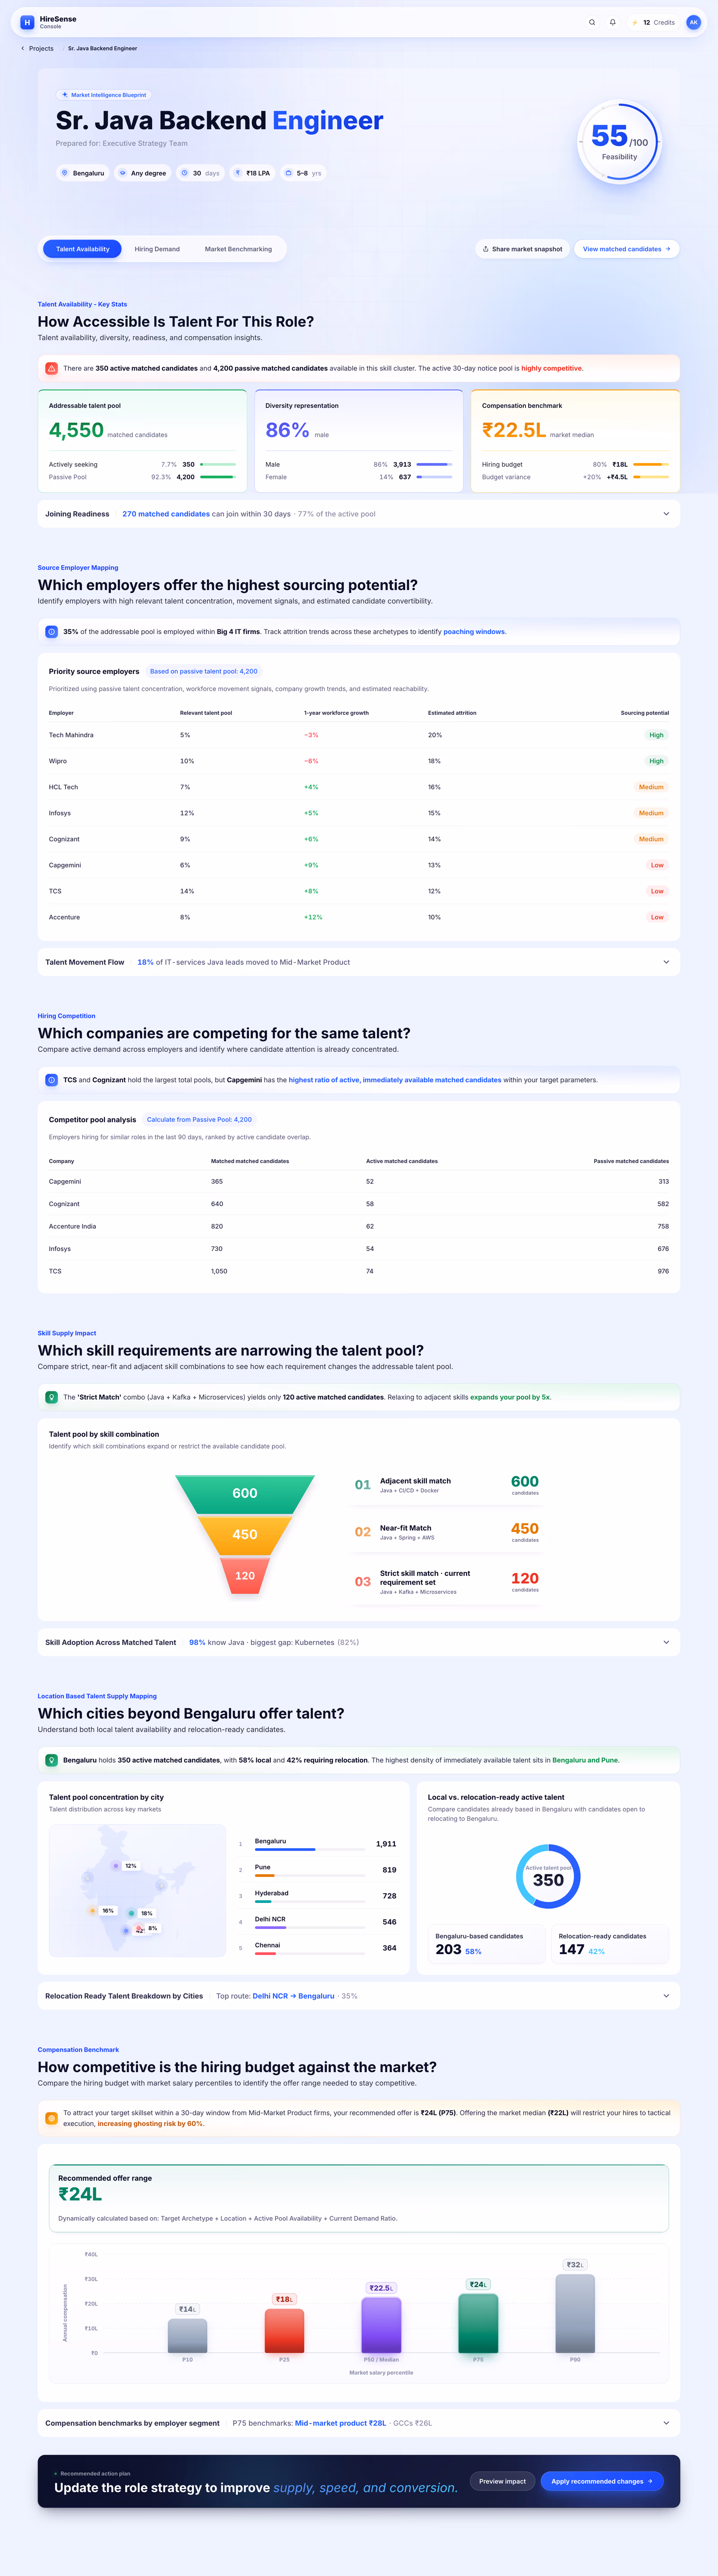Click Share market snapshot
The width and height of the screenshot is (718, 2576).
(x=522, y=249)
